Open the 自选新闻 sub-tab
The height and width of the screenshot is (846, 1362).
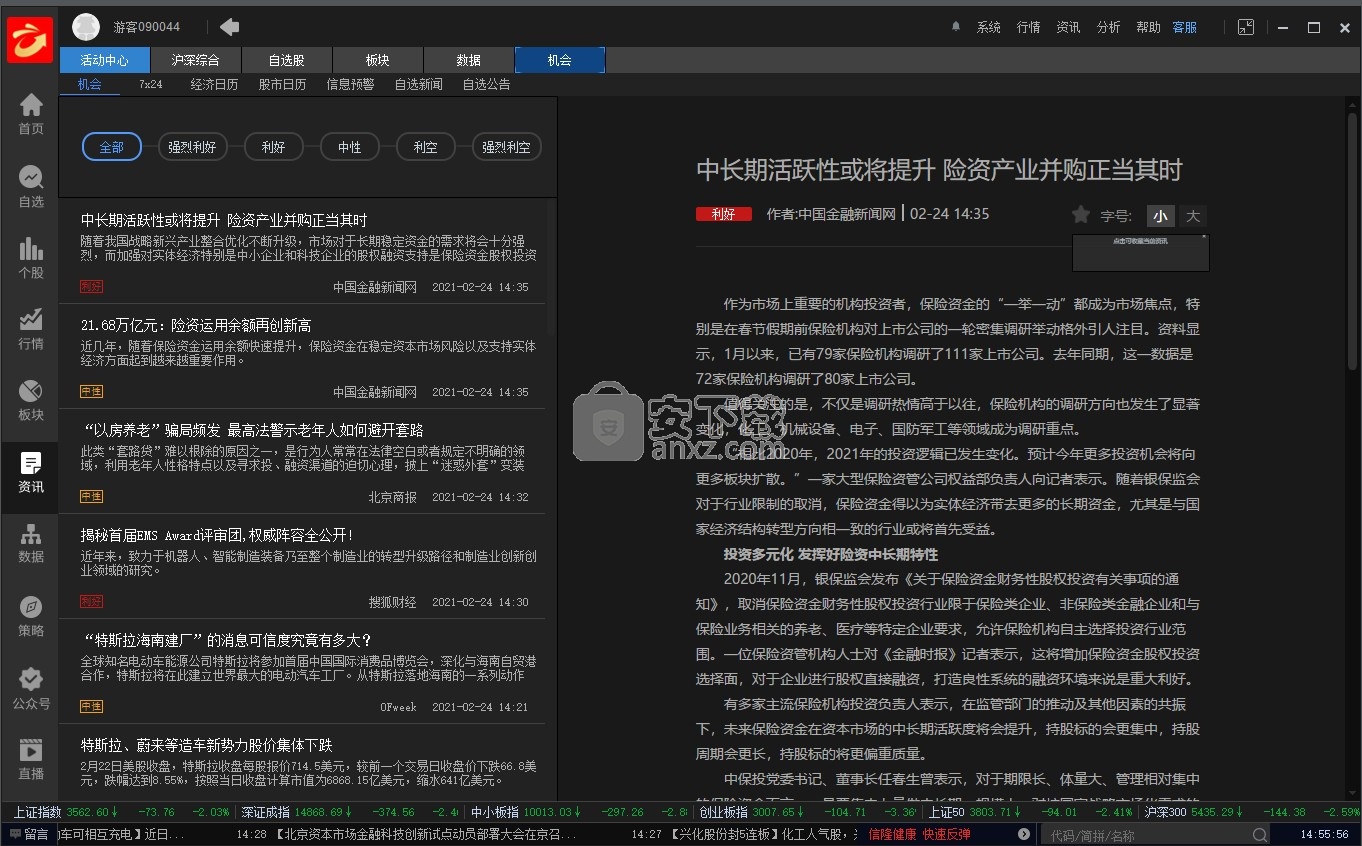point(418,85)
